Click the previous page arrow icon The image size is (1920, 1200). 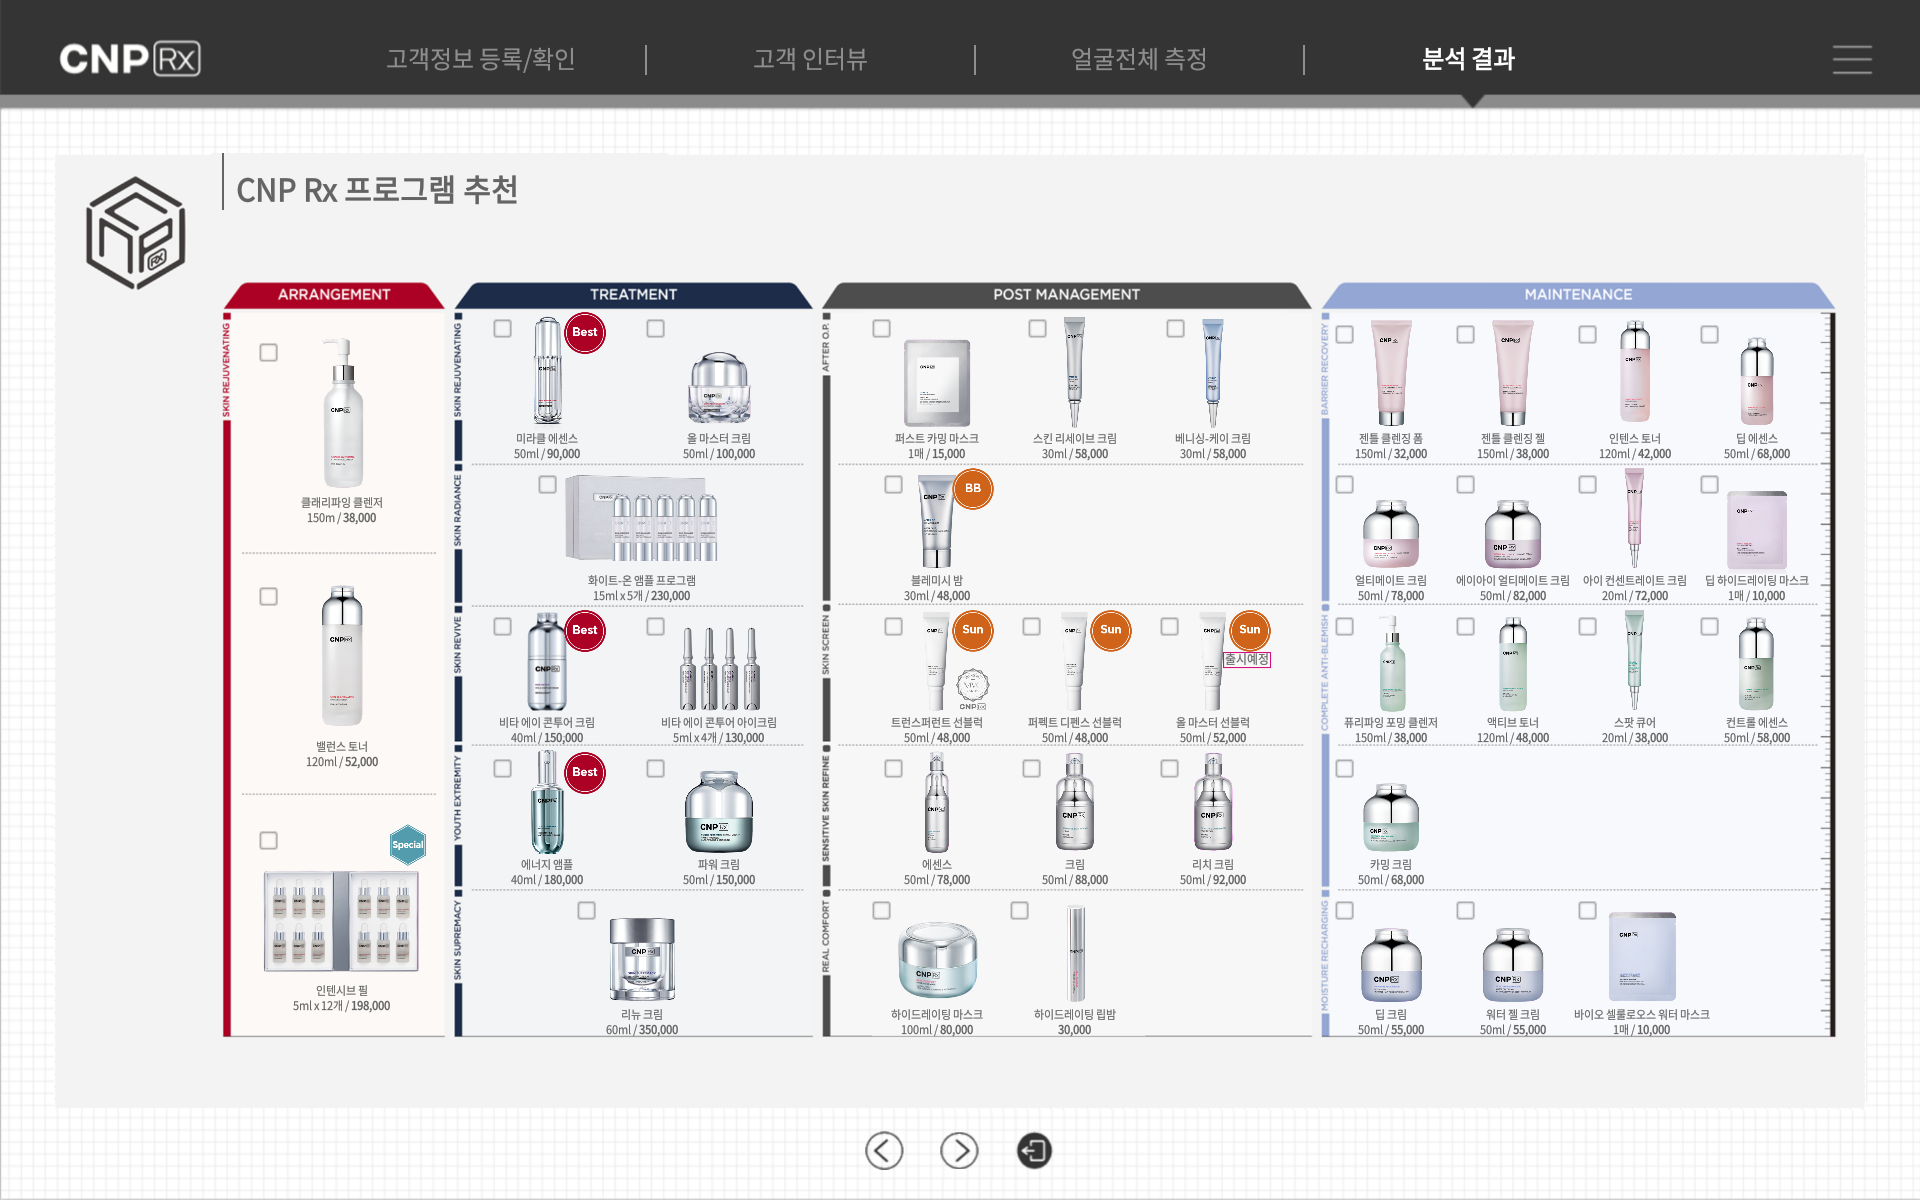click(884, 1151)
